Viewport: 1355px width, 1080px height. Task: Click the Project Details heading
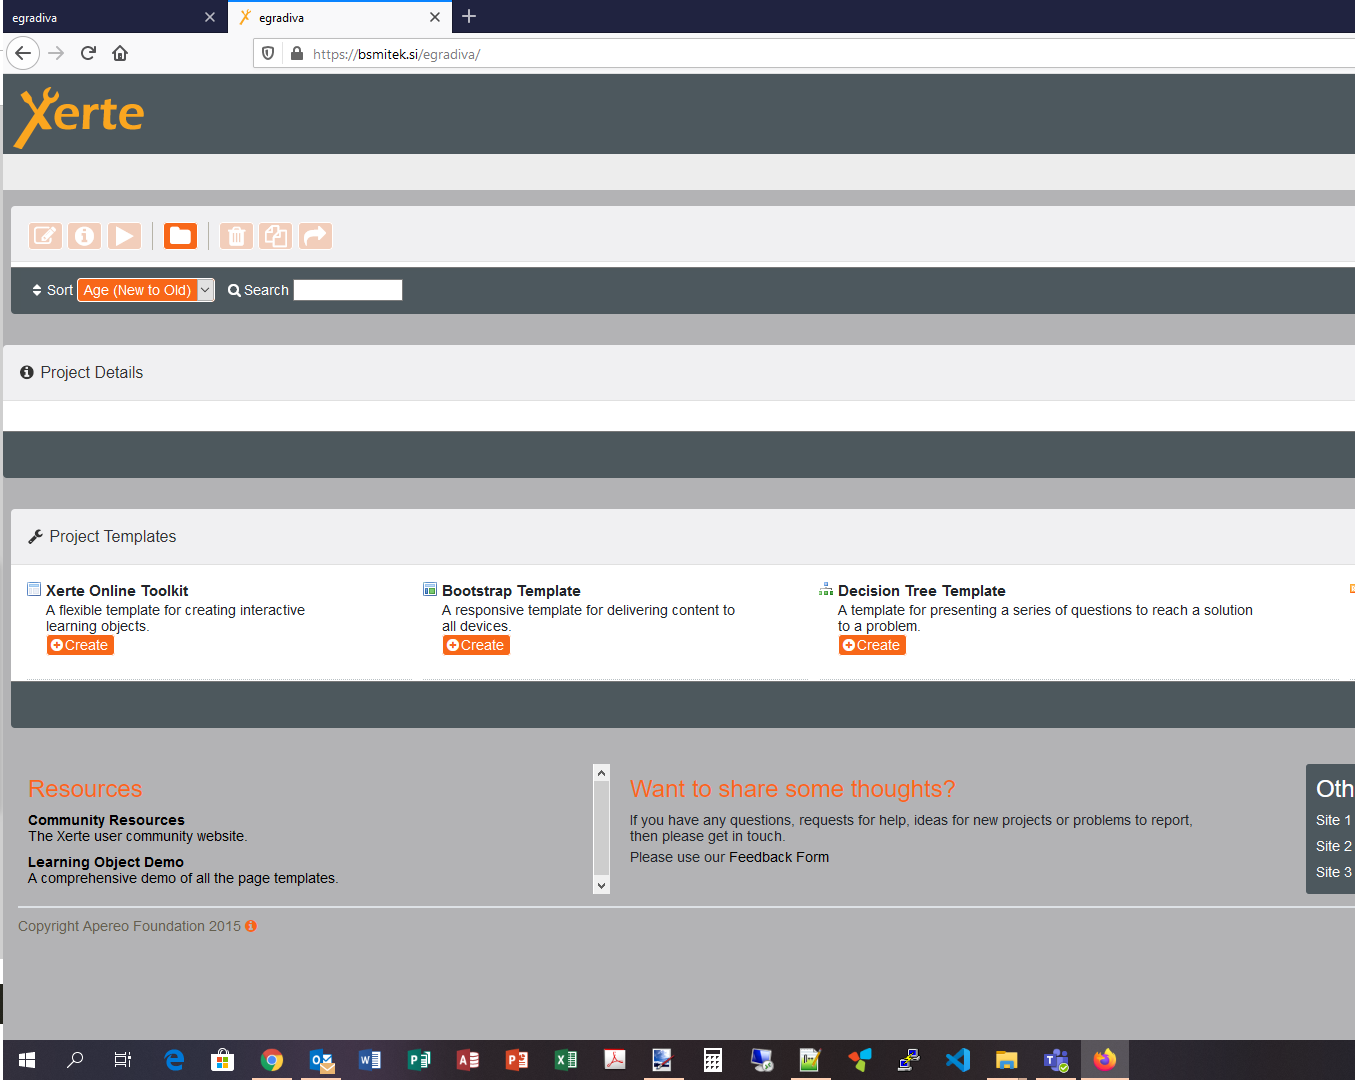coord(92,372)
